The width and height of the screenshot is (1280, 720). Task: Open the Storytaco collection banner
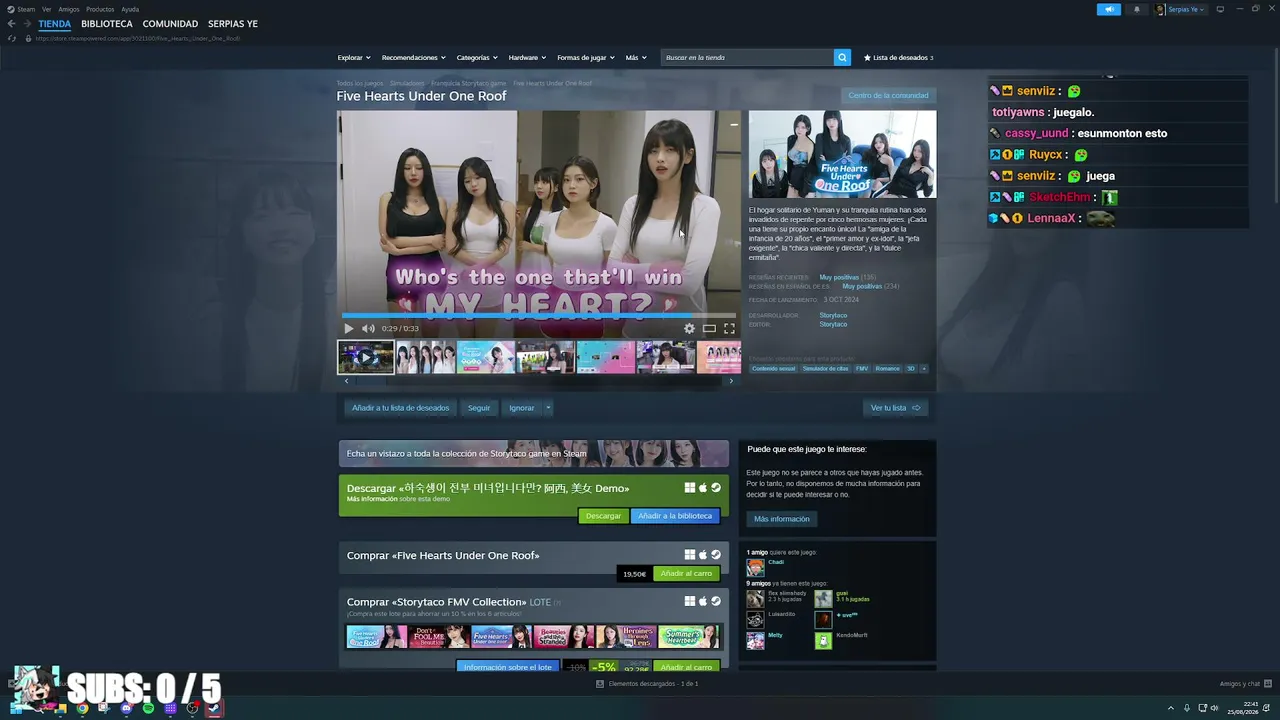534,454
